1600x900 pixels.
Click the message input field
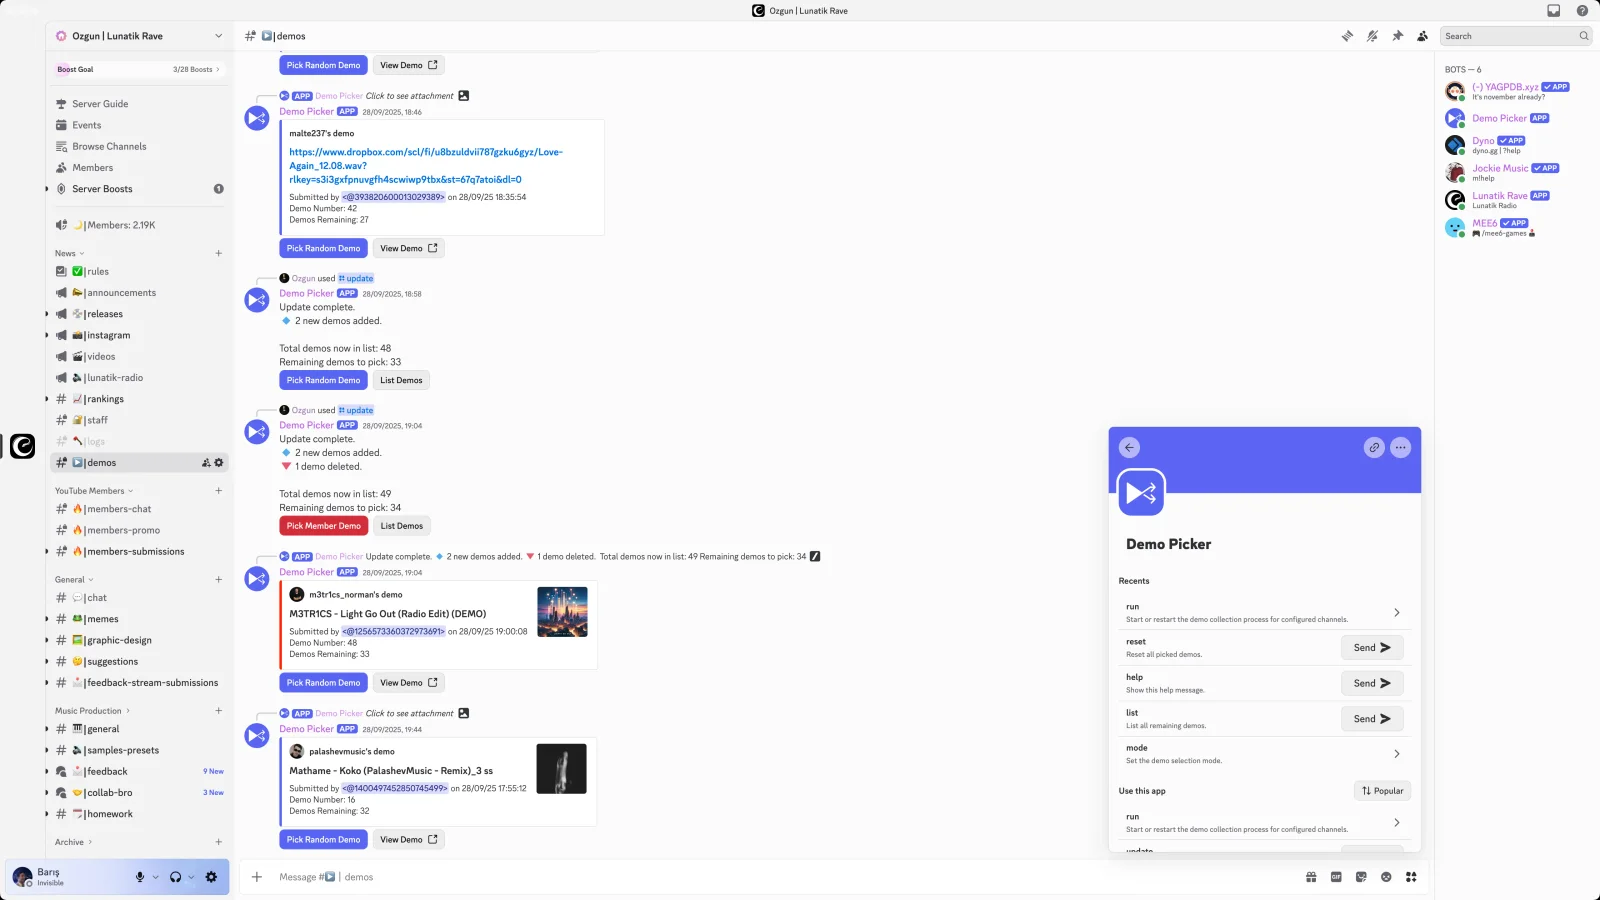point(600,876)
